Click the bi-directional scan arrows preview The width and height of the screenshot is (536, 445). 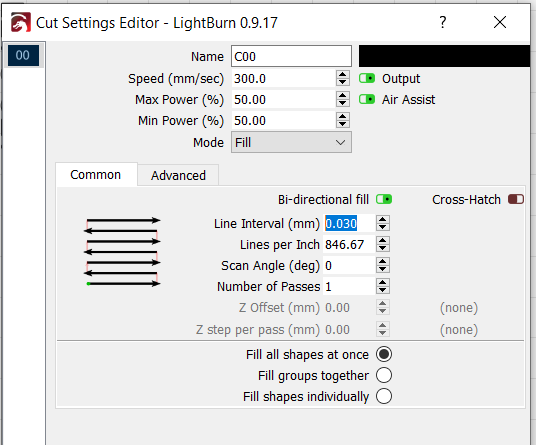tap(122, 252)
